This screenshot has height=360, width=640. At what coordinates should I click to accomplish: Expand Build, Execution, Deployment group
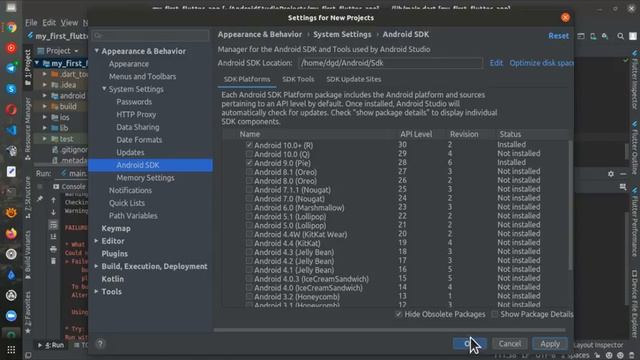96,266
